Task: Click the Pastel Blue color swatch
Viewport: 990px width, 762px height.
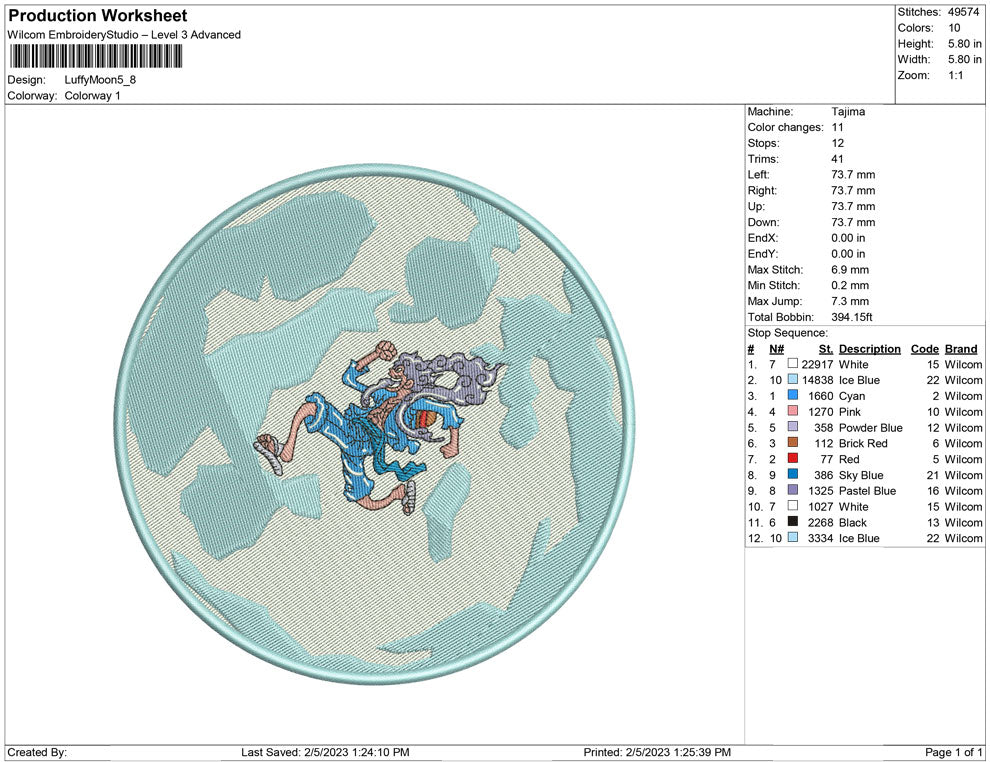Action: pos(793,491)
